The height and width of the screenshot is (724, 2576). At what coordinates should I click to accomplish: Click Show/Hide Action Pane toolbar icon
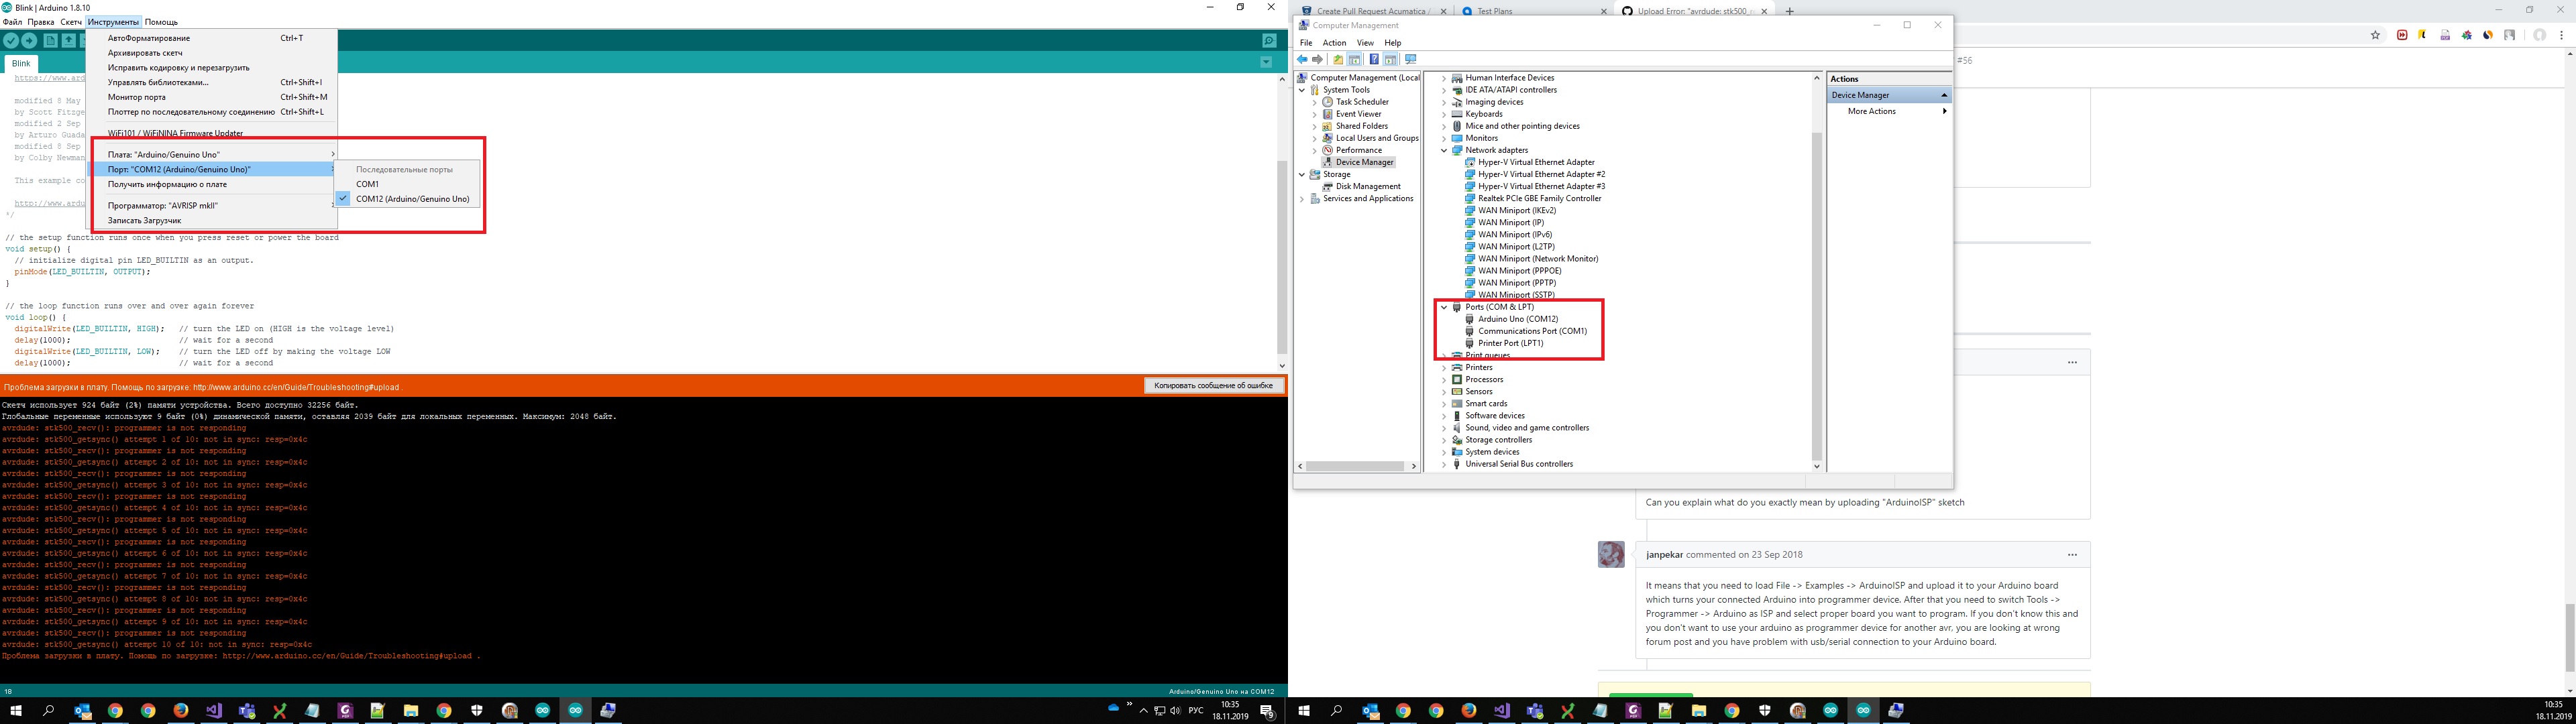(1391, 59)
